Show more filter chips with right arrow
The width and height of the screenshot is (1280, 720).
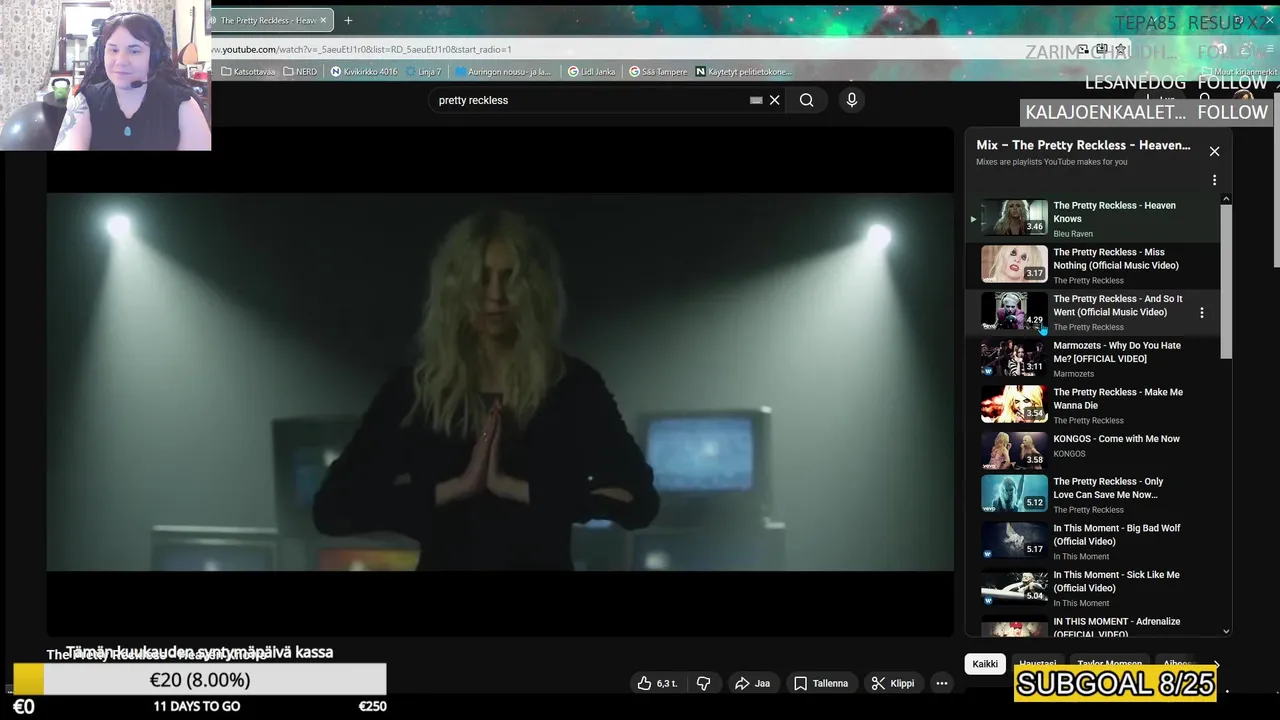pyautogui.click(x=1216, y=664)
